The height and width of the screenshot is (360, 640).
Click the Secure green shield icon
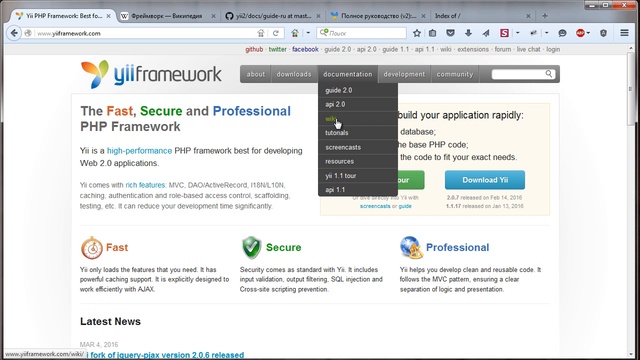point(251,247)
